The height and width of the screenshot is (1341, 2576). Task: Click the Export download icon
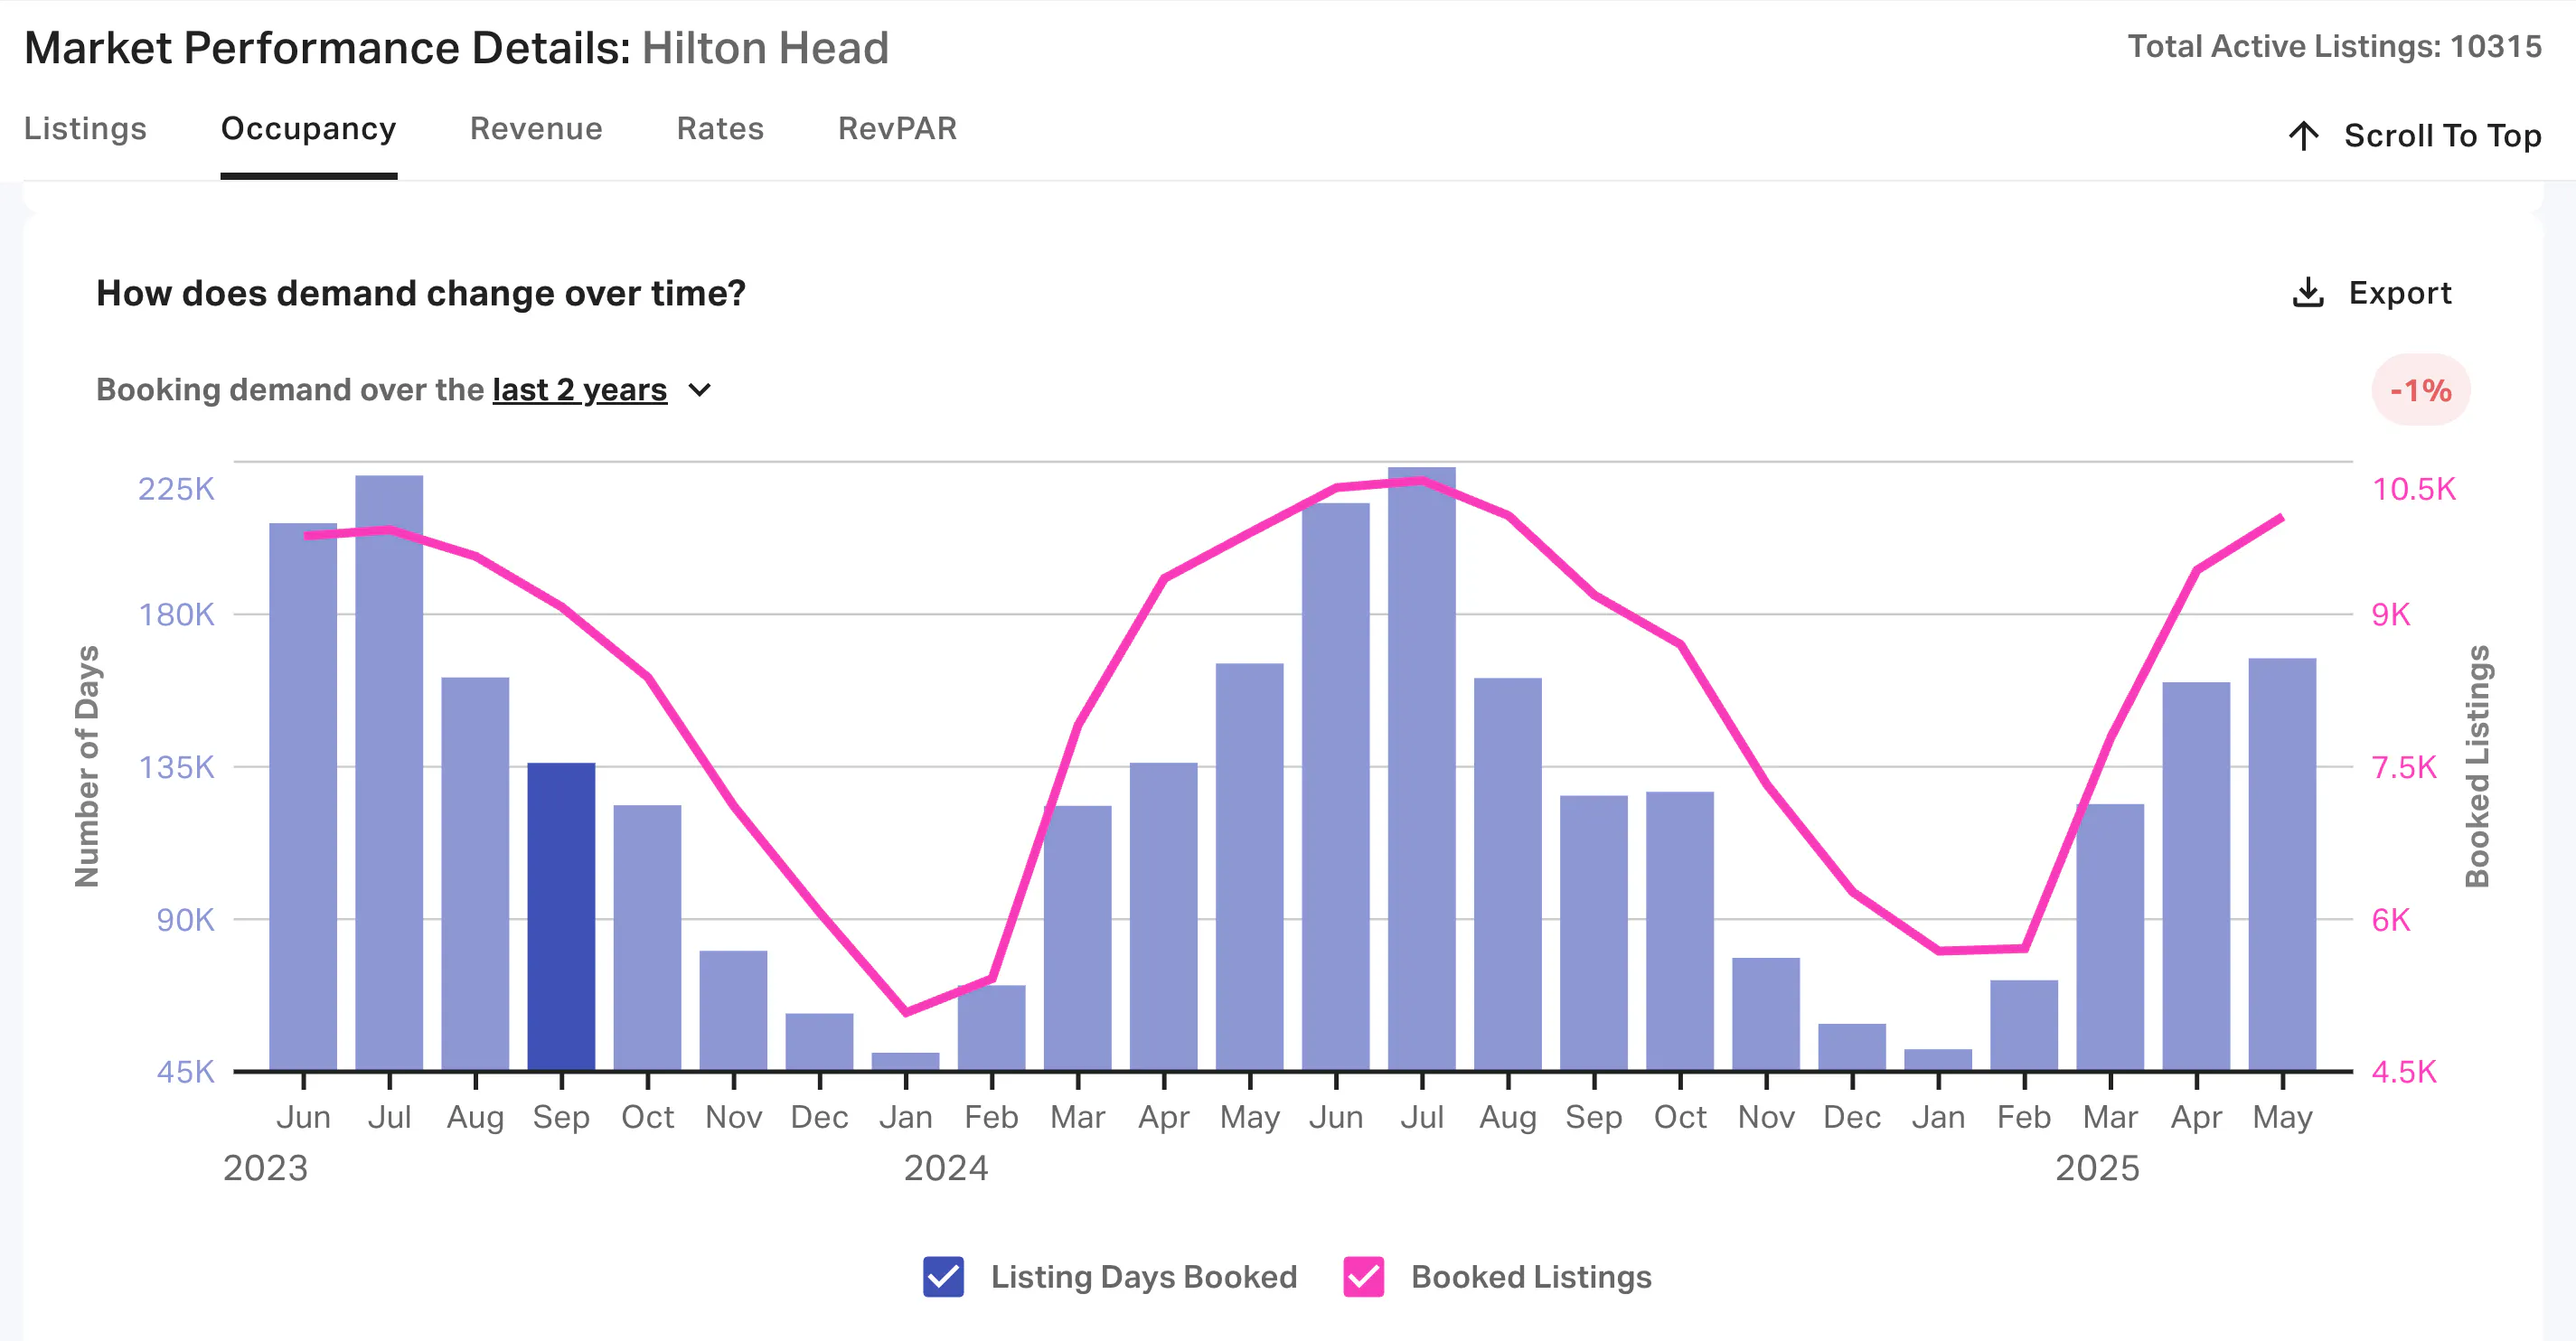click(2308, 293)
